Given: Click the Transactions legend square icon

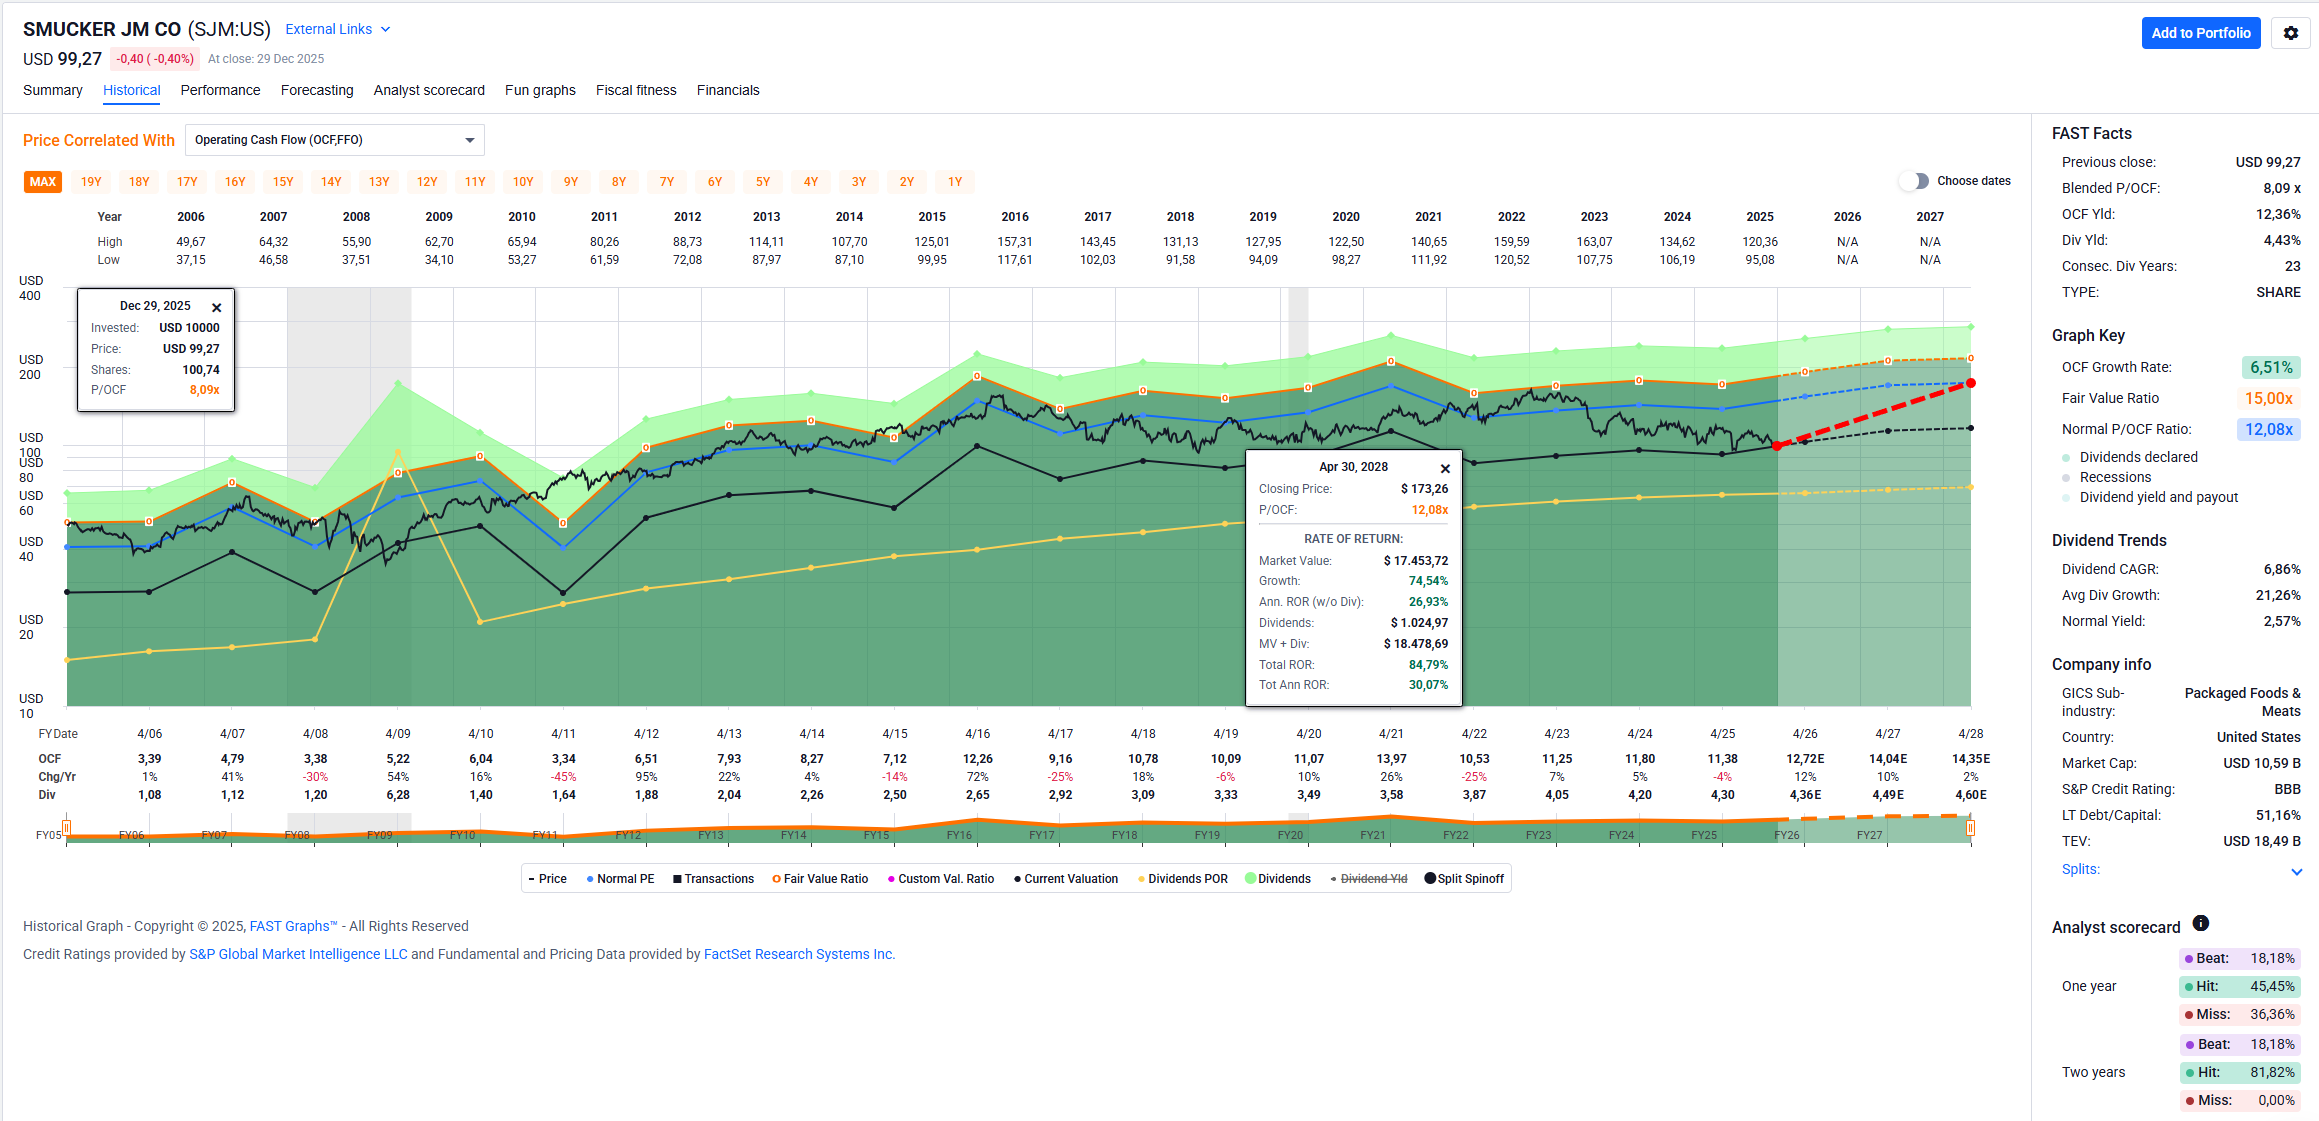Looking at the screenshot, I should coord(677,879).
